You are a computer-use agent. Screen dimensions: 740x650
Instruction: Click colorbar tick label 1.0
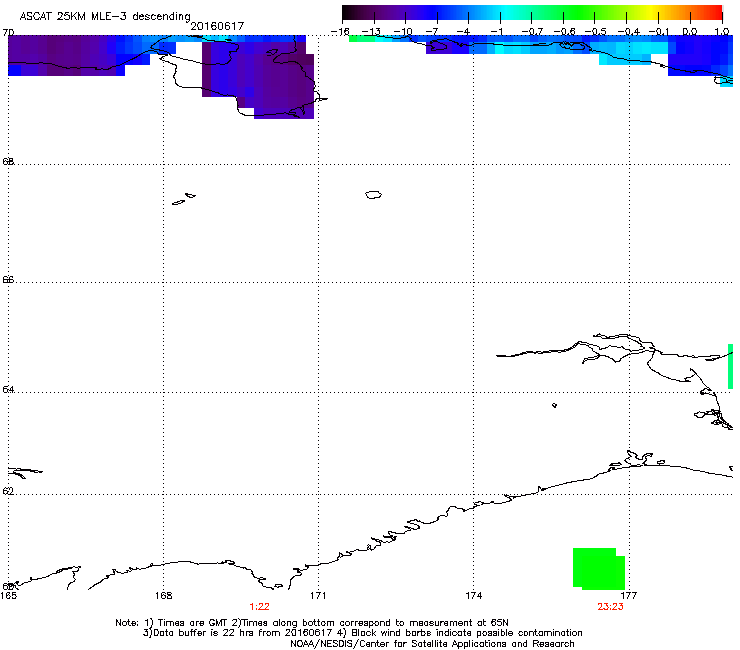click(722, 32)
